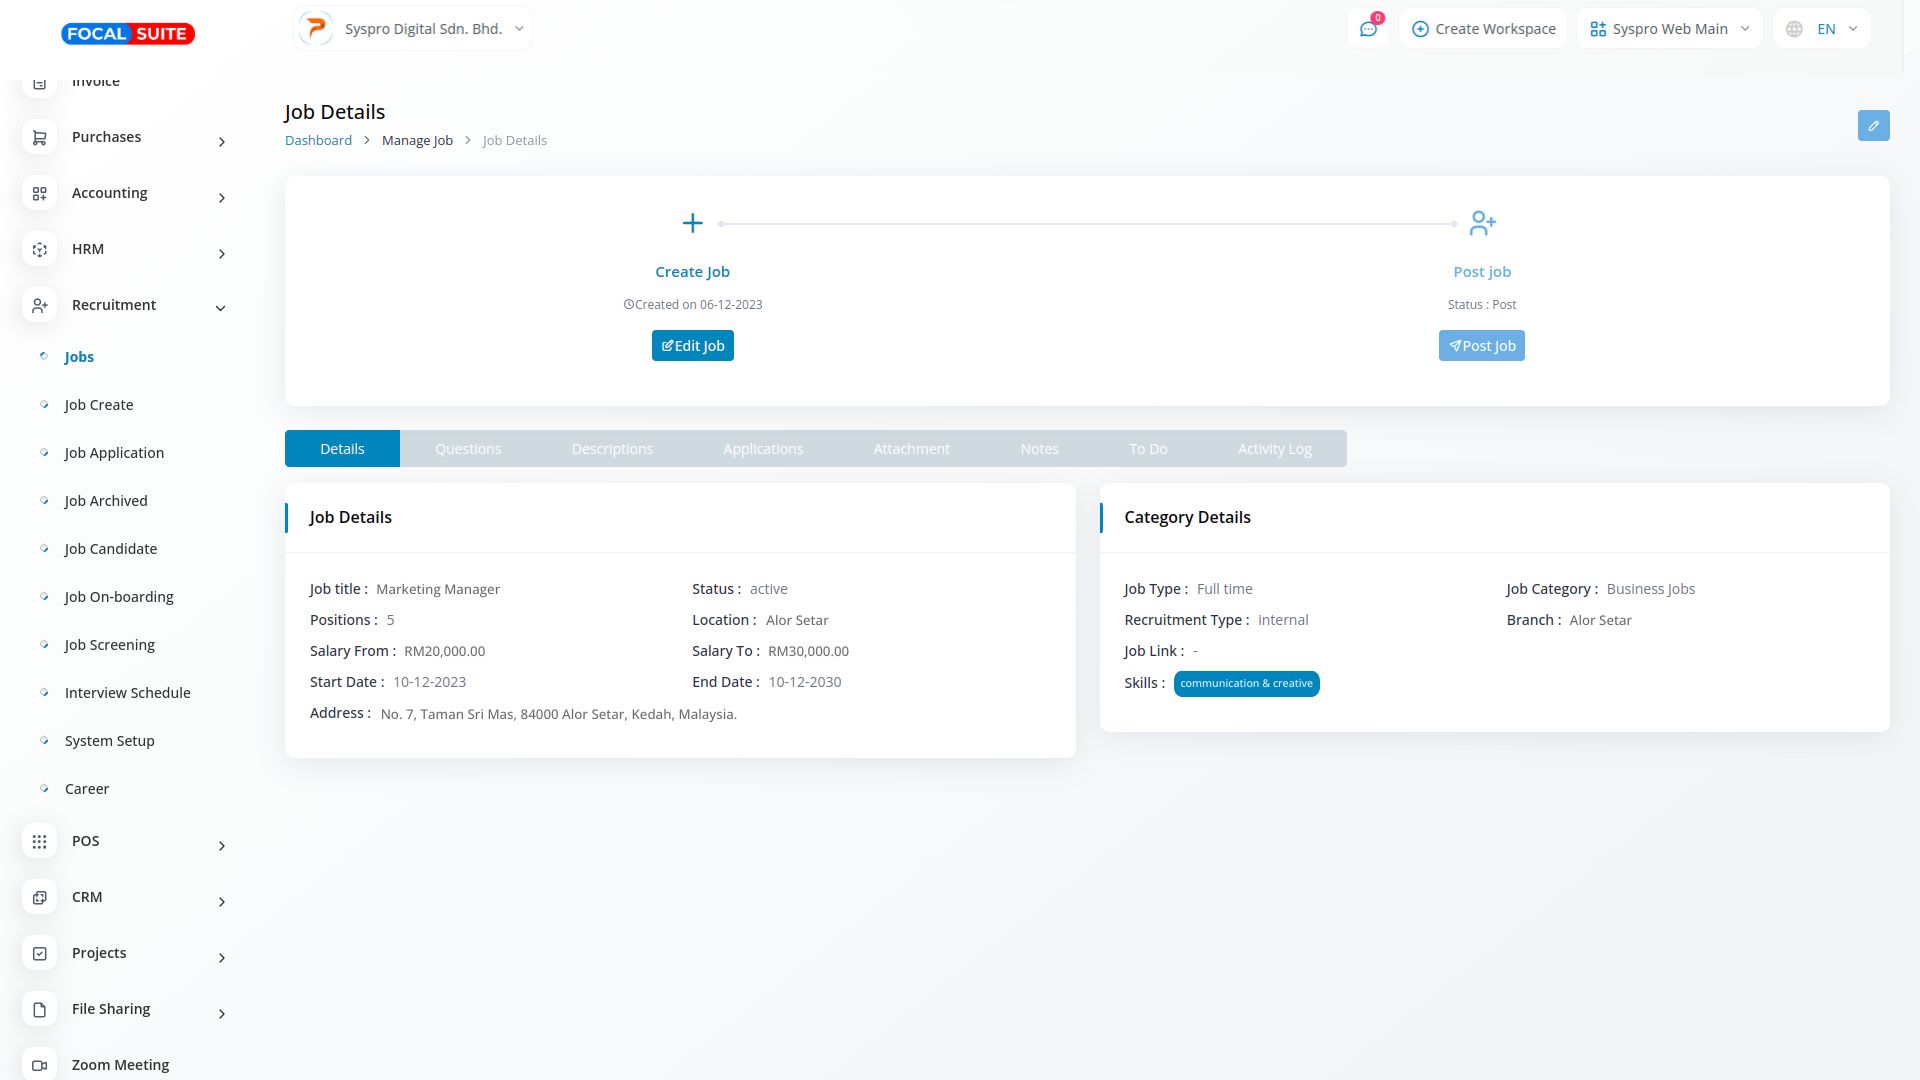Open the Syspro Digital Sdn. Bhd. company dropdown
This screenshot has height=1080, width=1920.
pyautogui.click(x=413, y=29)
